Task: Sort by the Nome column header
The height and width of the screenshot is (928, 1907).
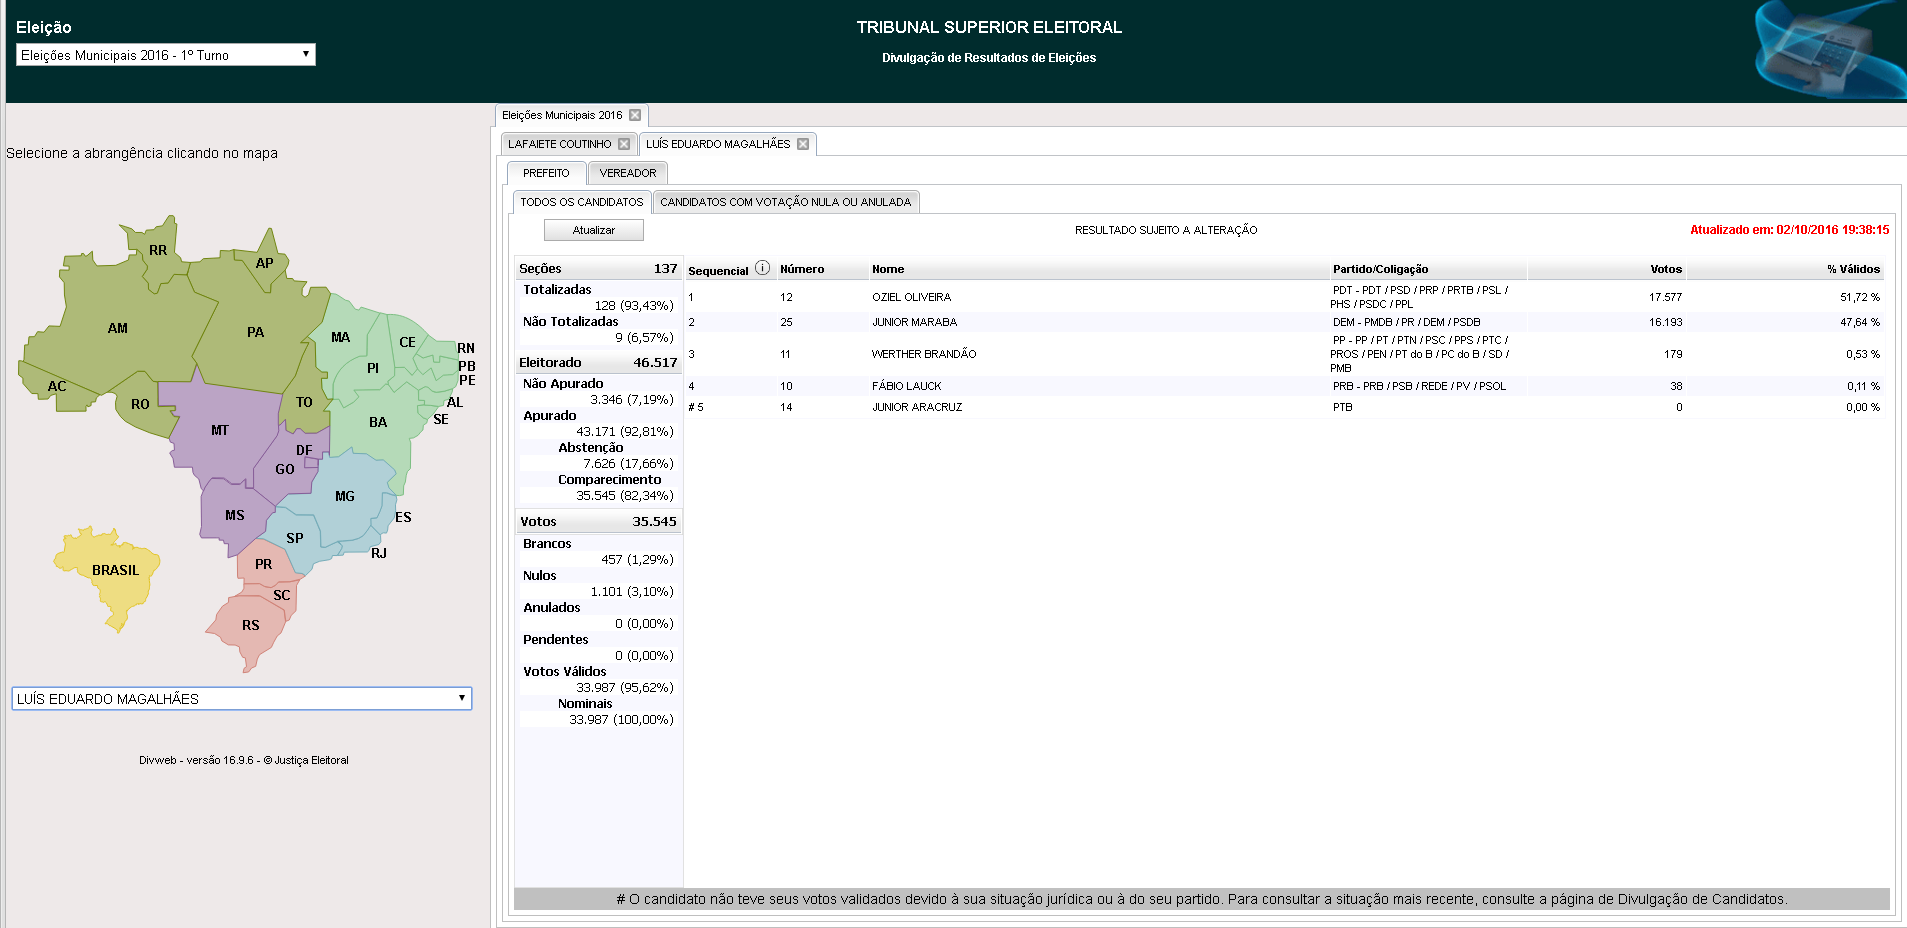Action: click(887, 269)
